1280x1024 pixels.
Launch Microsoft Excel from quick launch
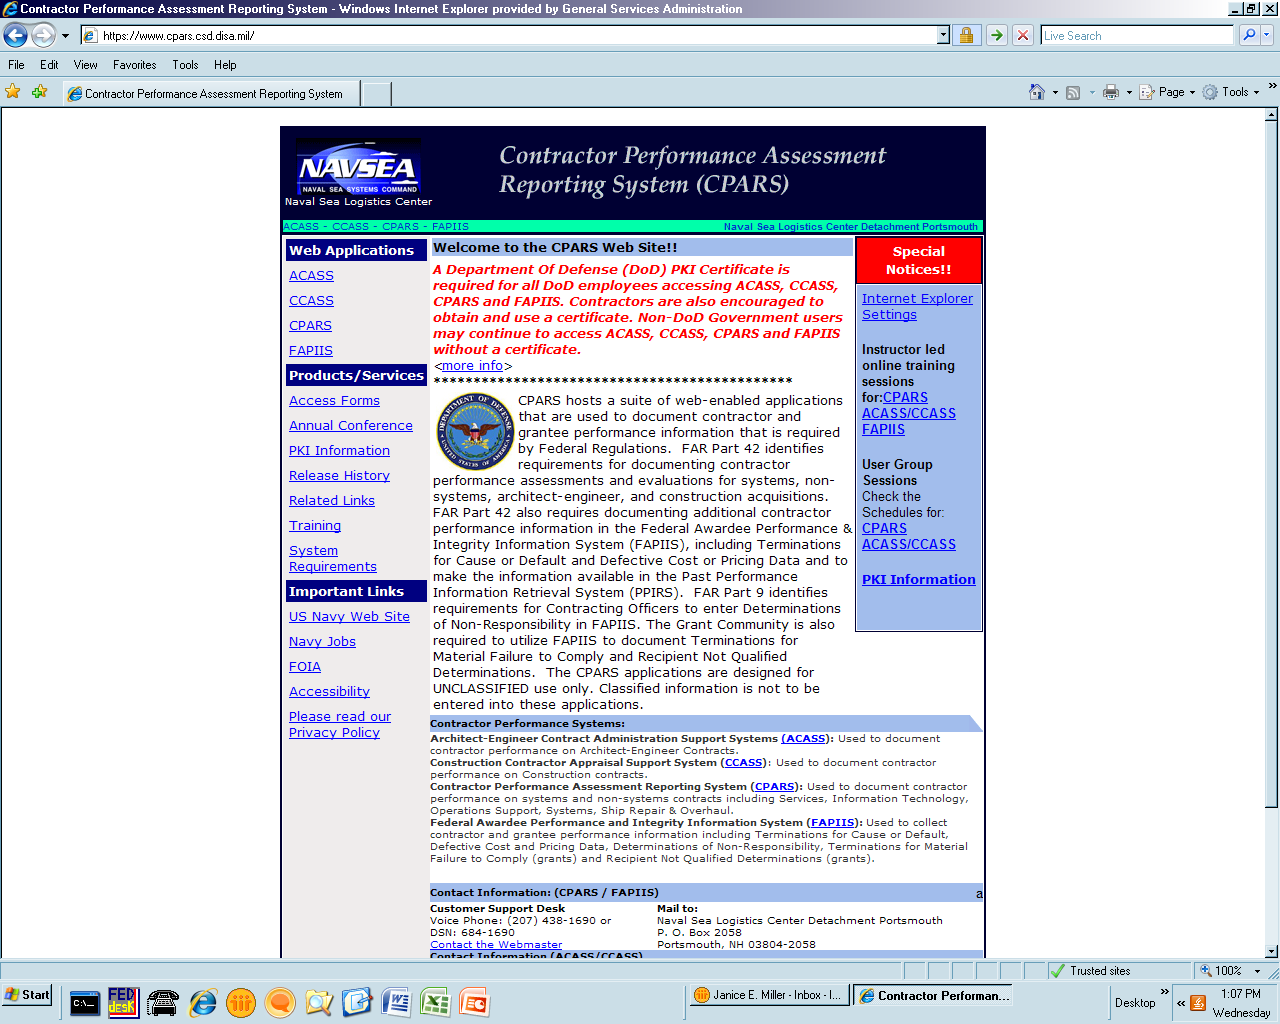(435, 1002)
